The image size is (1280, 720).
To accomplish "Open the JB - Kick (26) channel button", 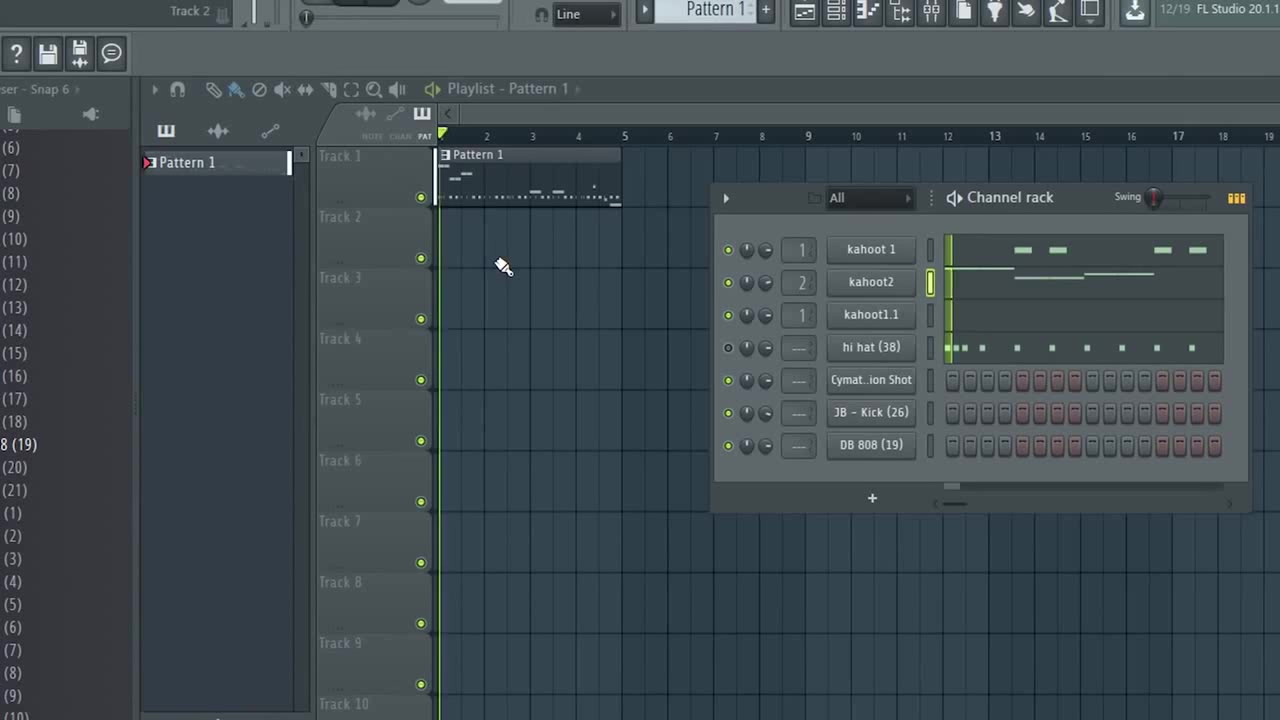I will pos(871,413).
